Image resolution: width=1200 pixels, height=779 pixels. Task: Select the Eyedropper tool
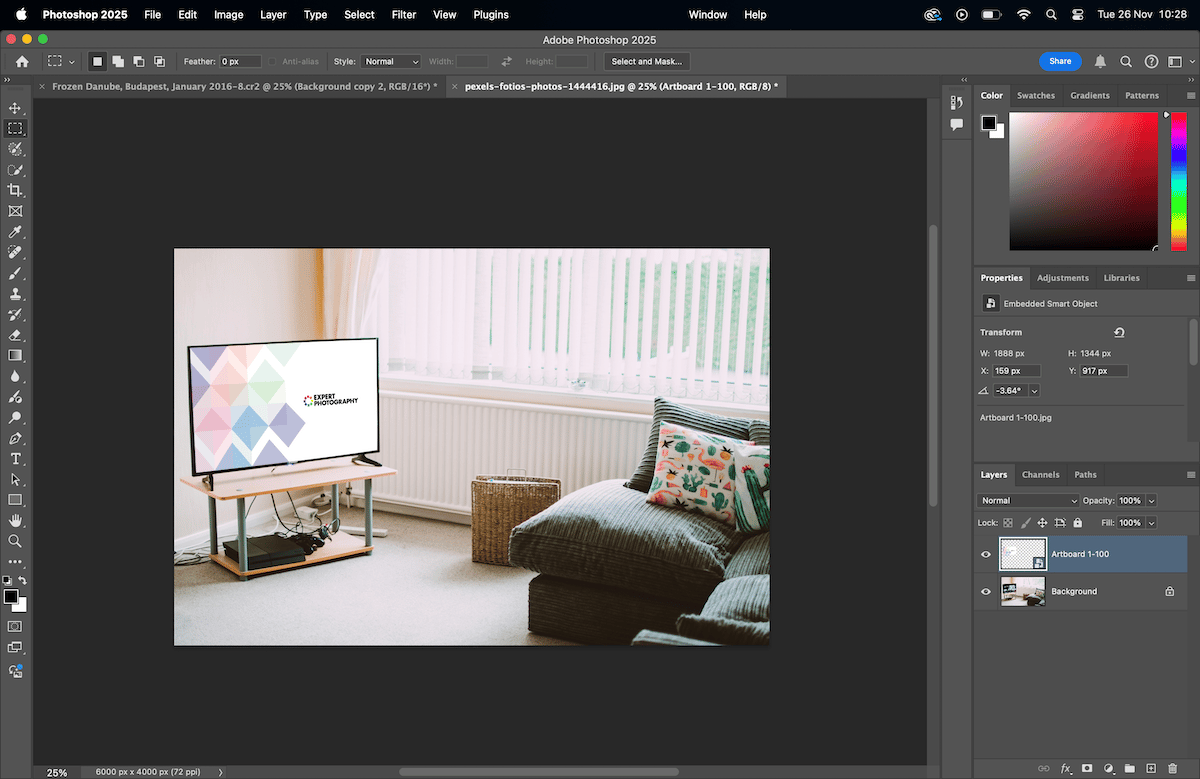click(x=15, y=231)
